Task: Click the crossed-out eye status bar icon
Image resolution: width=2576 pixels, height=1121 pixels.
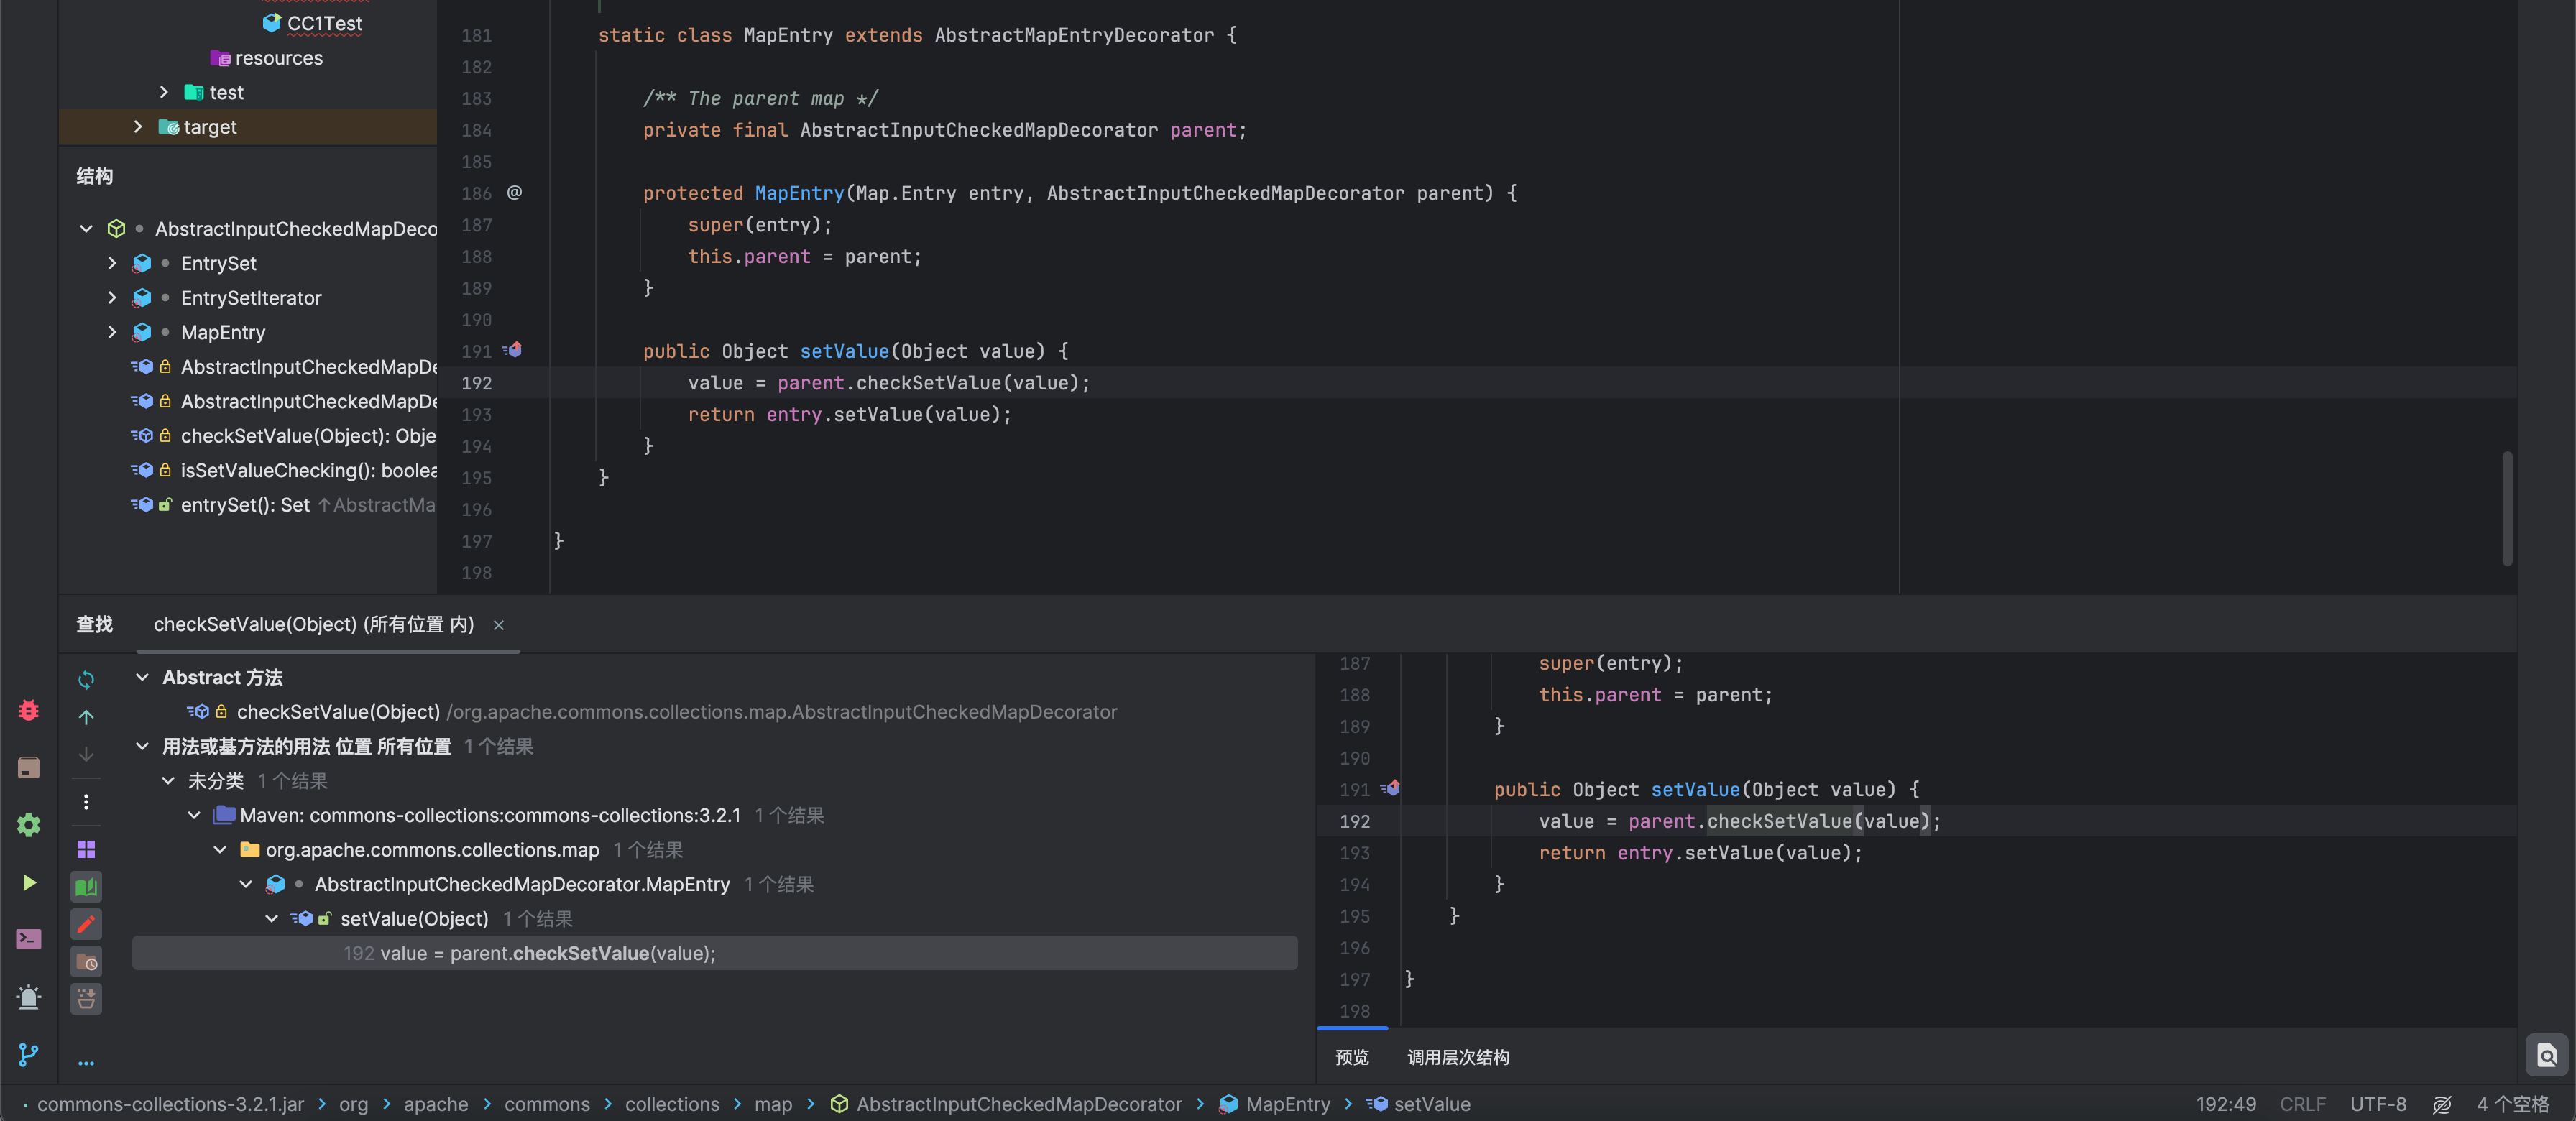Action: (x=2441, y=1104)
